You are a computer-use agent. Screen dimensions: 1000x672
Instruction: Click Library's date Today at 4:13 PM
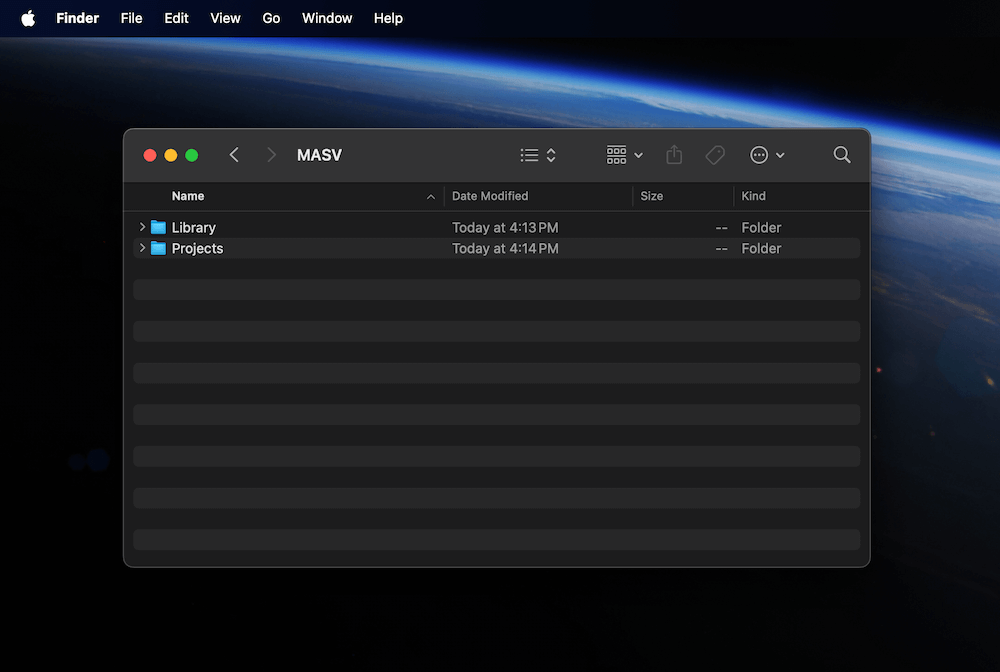(x=505, y=228)
